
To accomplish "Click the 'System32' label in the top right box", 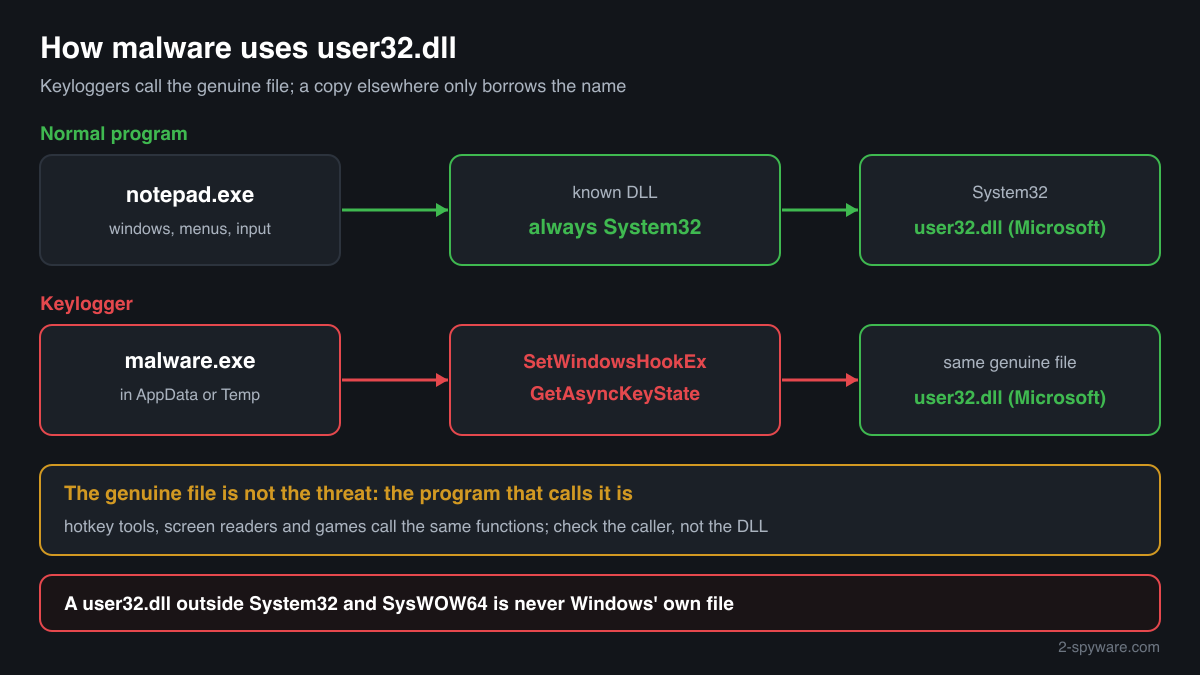I will [1010, 192].
